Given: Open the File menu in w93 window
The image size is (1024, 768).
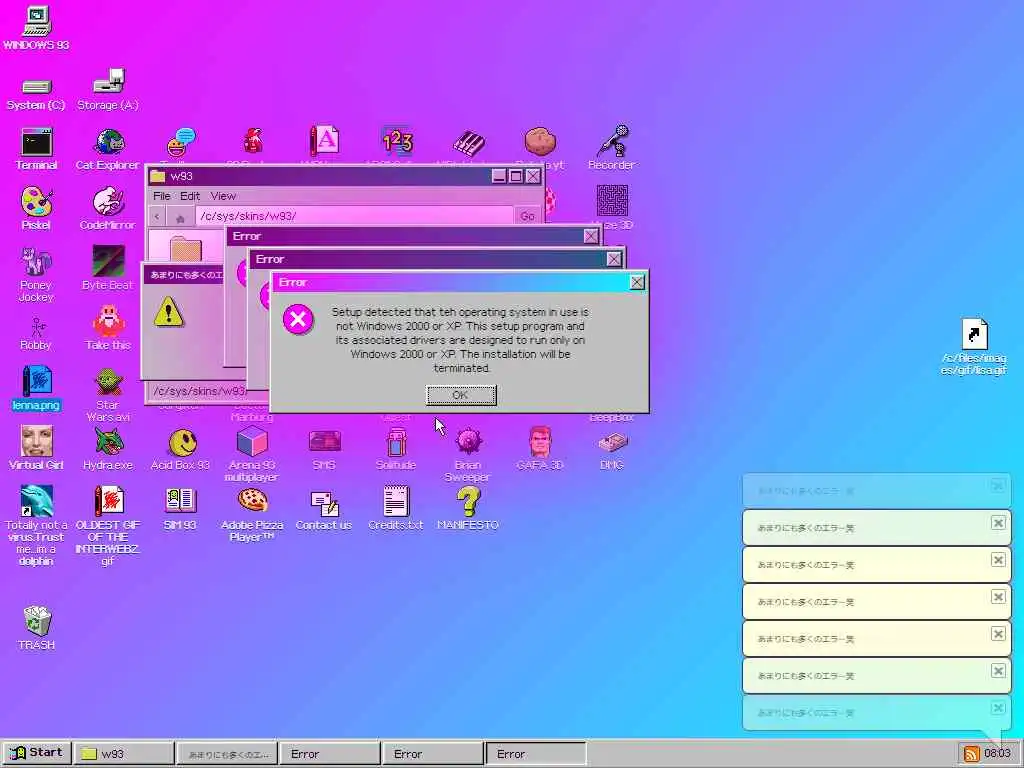Looking at the screenshot, I should pos(161,196).
